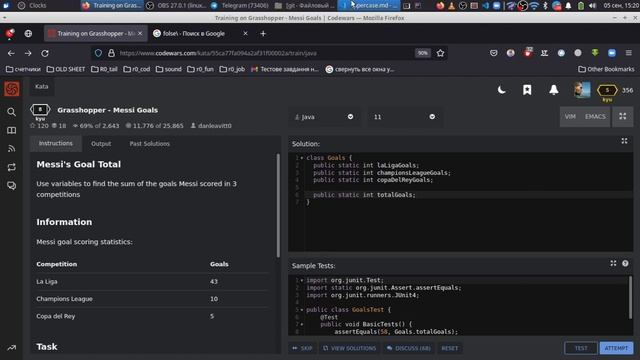Open the RSS feed icon in sidebar

[11, 149]
